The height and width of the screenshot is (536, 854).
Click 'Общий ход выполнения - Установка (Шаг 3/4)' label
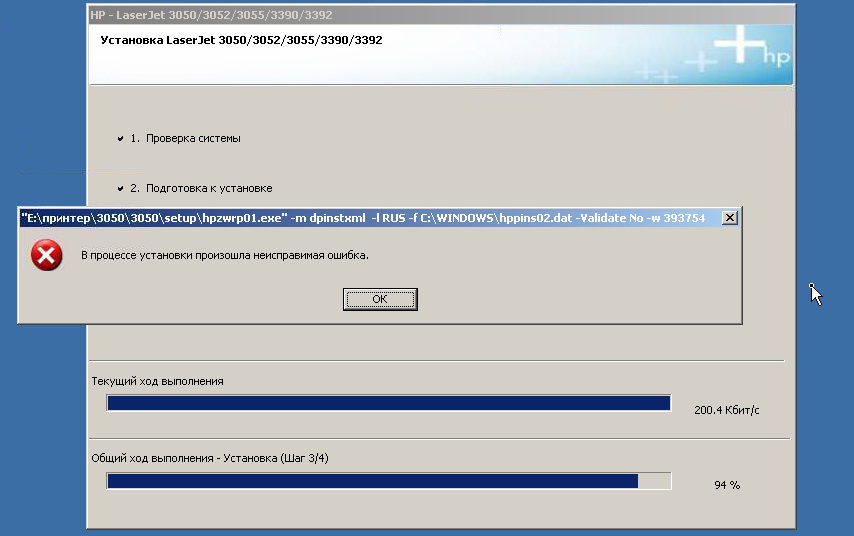[x=210, y=458]
